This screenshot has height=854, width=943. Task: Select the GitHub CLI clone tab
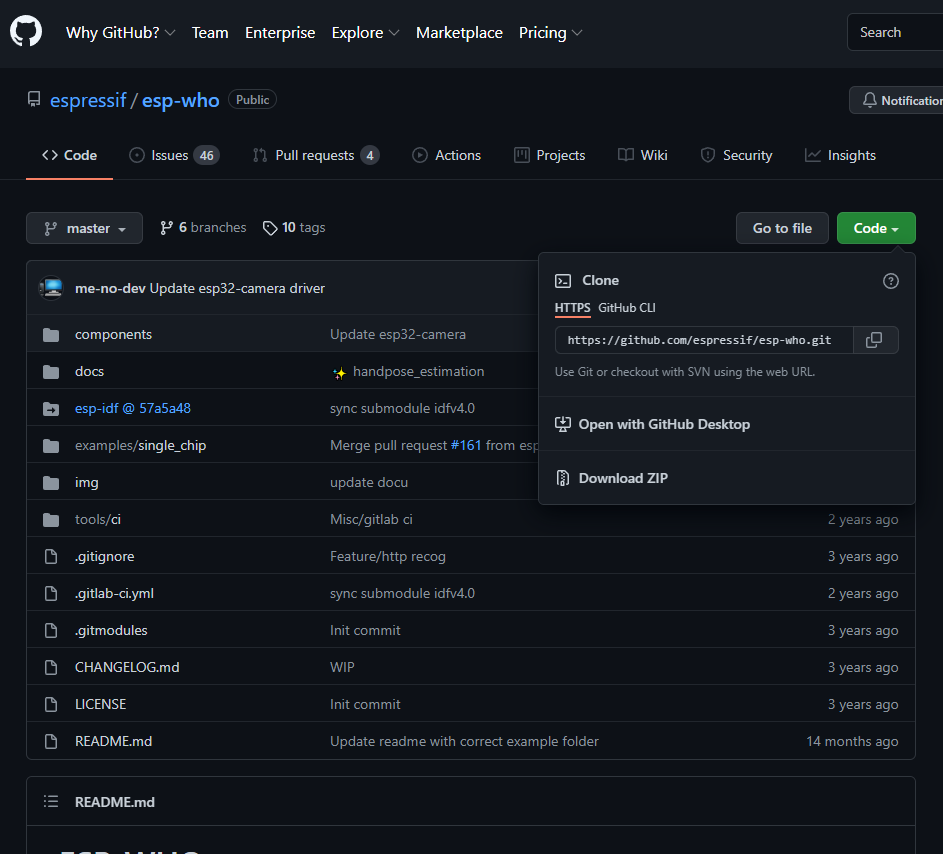627,308
